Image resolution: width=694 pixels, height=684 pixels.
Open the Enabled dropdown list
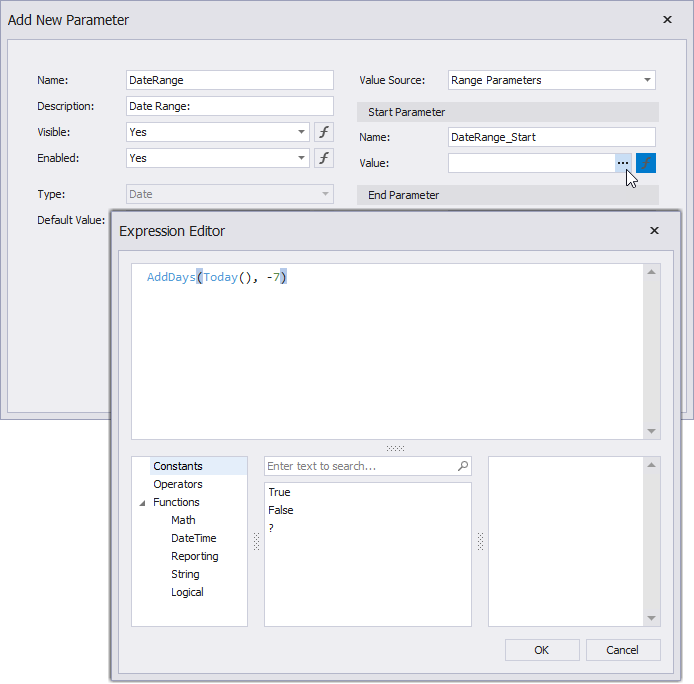(302, 158)
